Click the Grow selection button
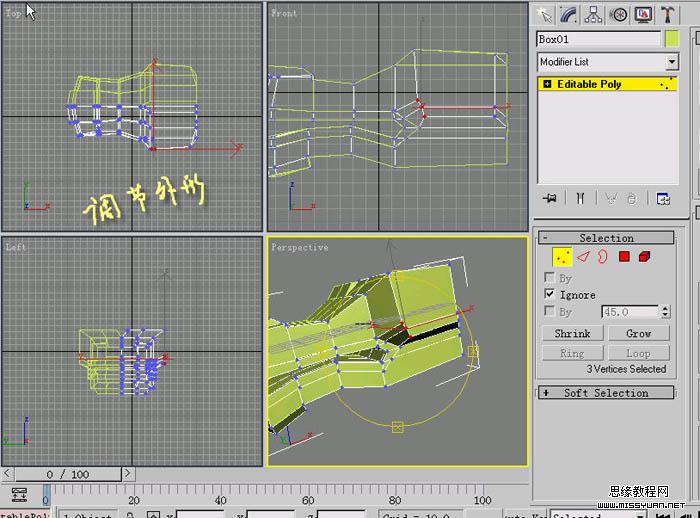Viewport: 700px width, 518px height. coord(638,333)
